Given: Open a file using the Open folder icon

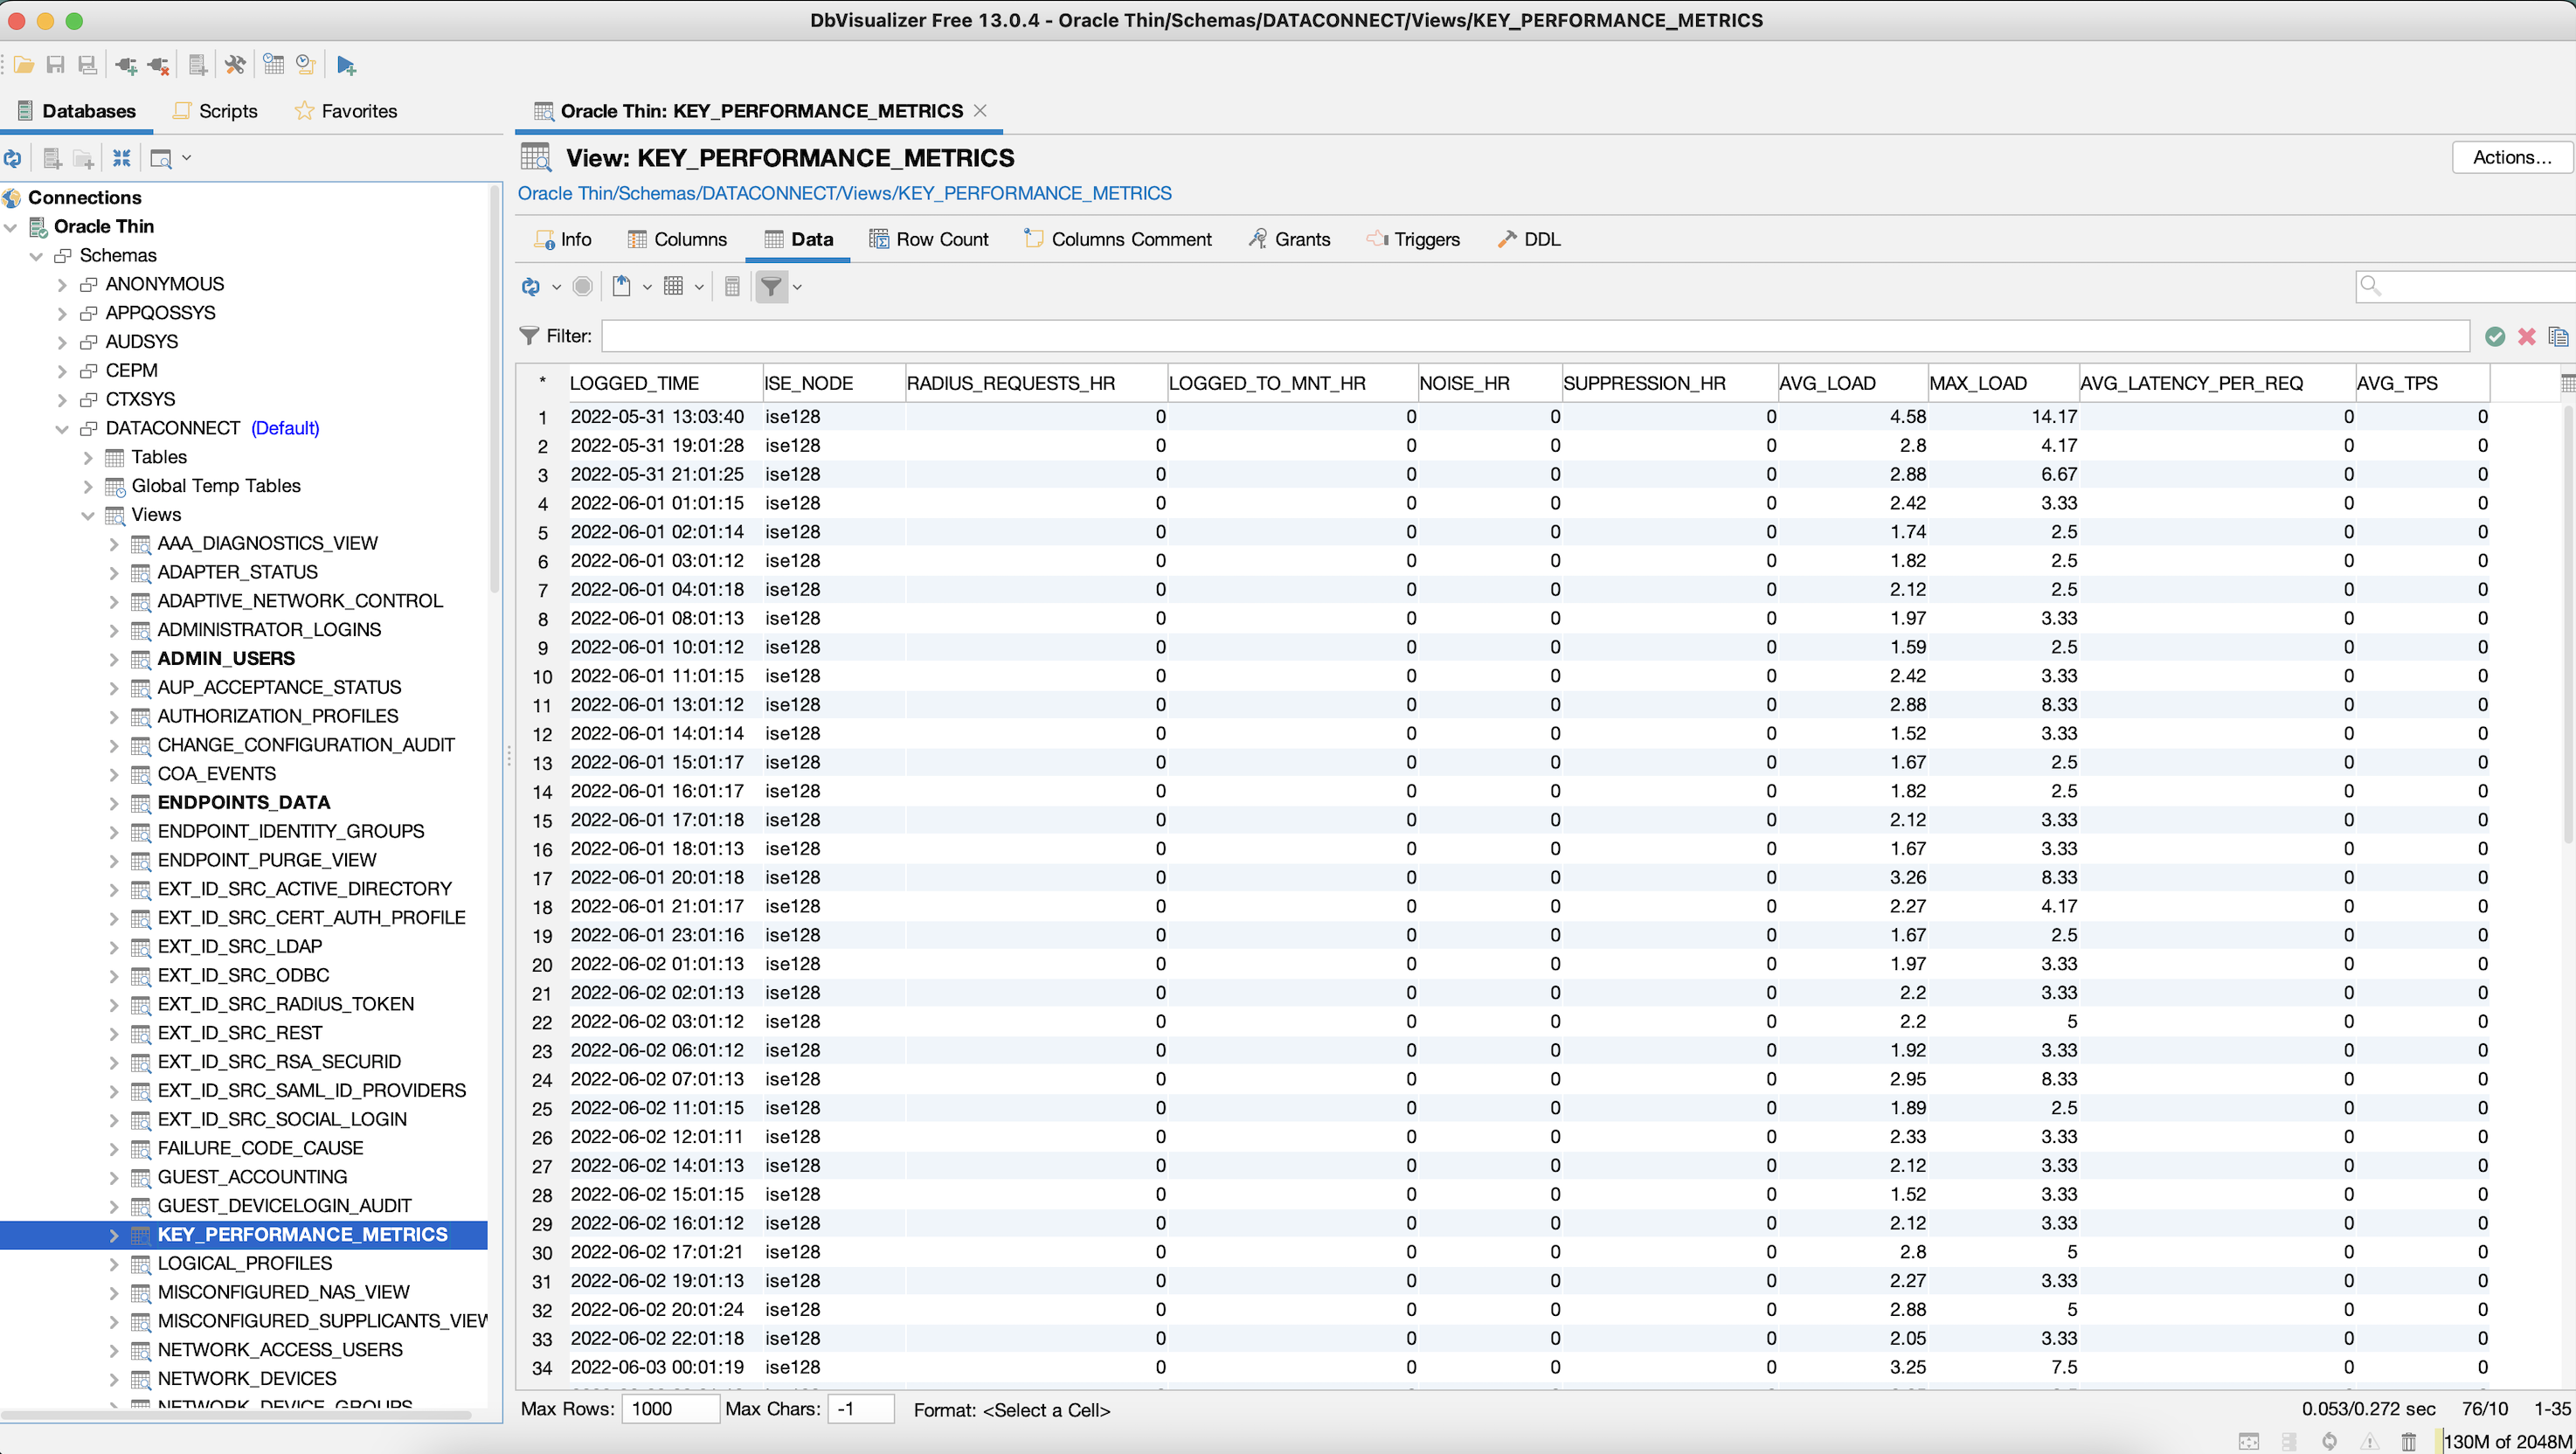Looking at the screenshot, I should pyautogui.click(x=24, y=64).
